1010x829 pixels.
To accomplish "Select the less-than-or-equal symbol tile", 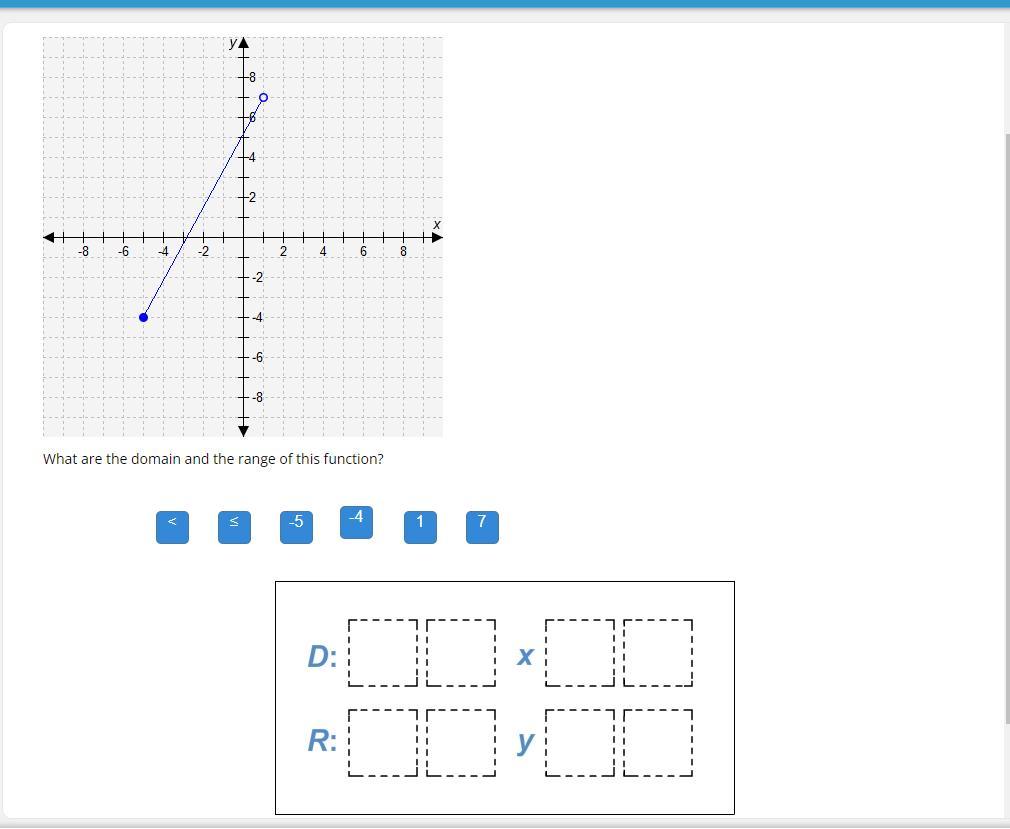I will 234,527.
